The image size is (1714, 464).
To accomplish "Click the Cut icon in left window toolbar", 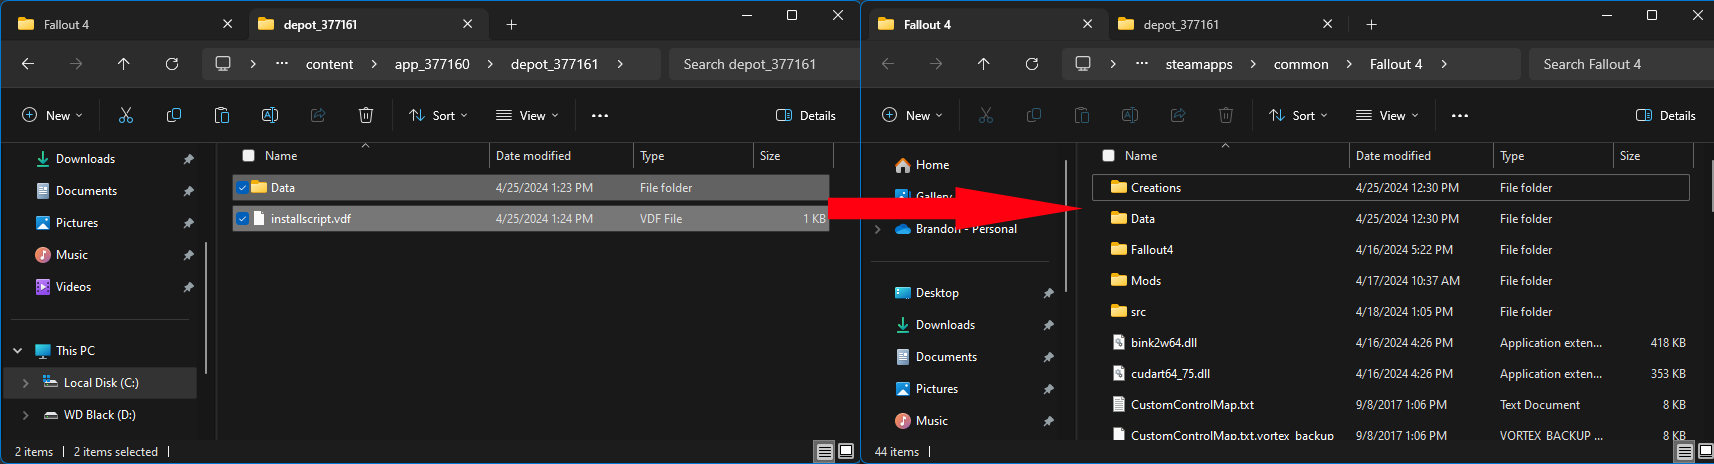I will [x=126, y=115].
